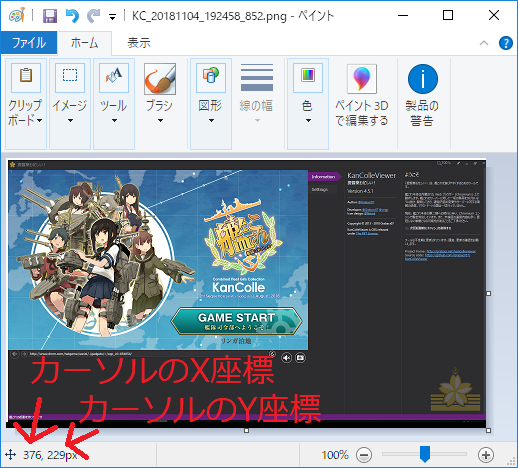Click the zoom out minus button
Screen dimensions: 518x468
coord(364,455)
